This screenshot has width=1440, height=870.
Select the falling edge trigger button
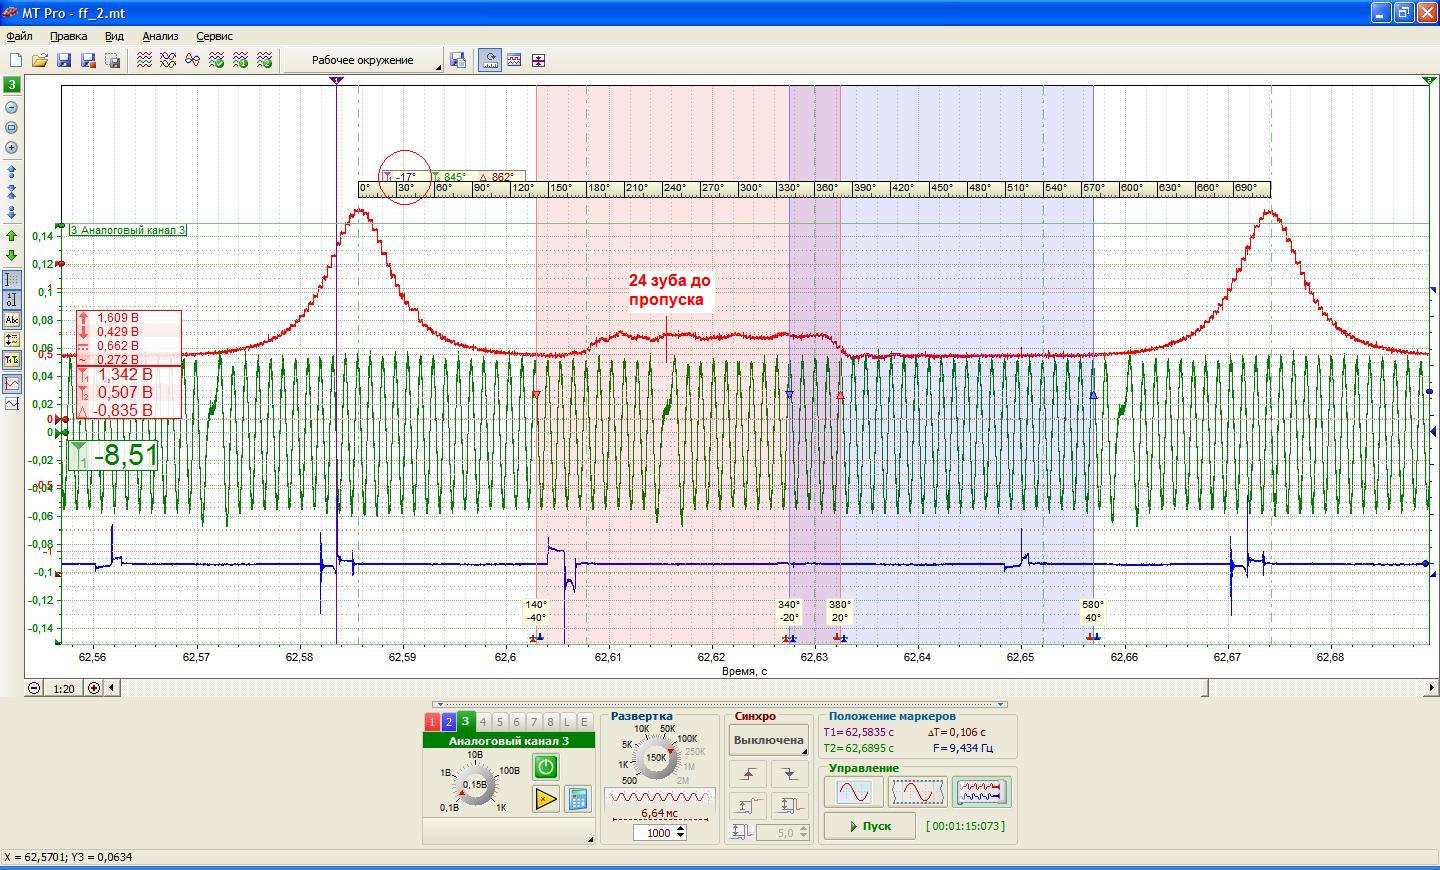point(789,774)
